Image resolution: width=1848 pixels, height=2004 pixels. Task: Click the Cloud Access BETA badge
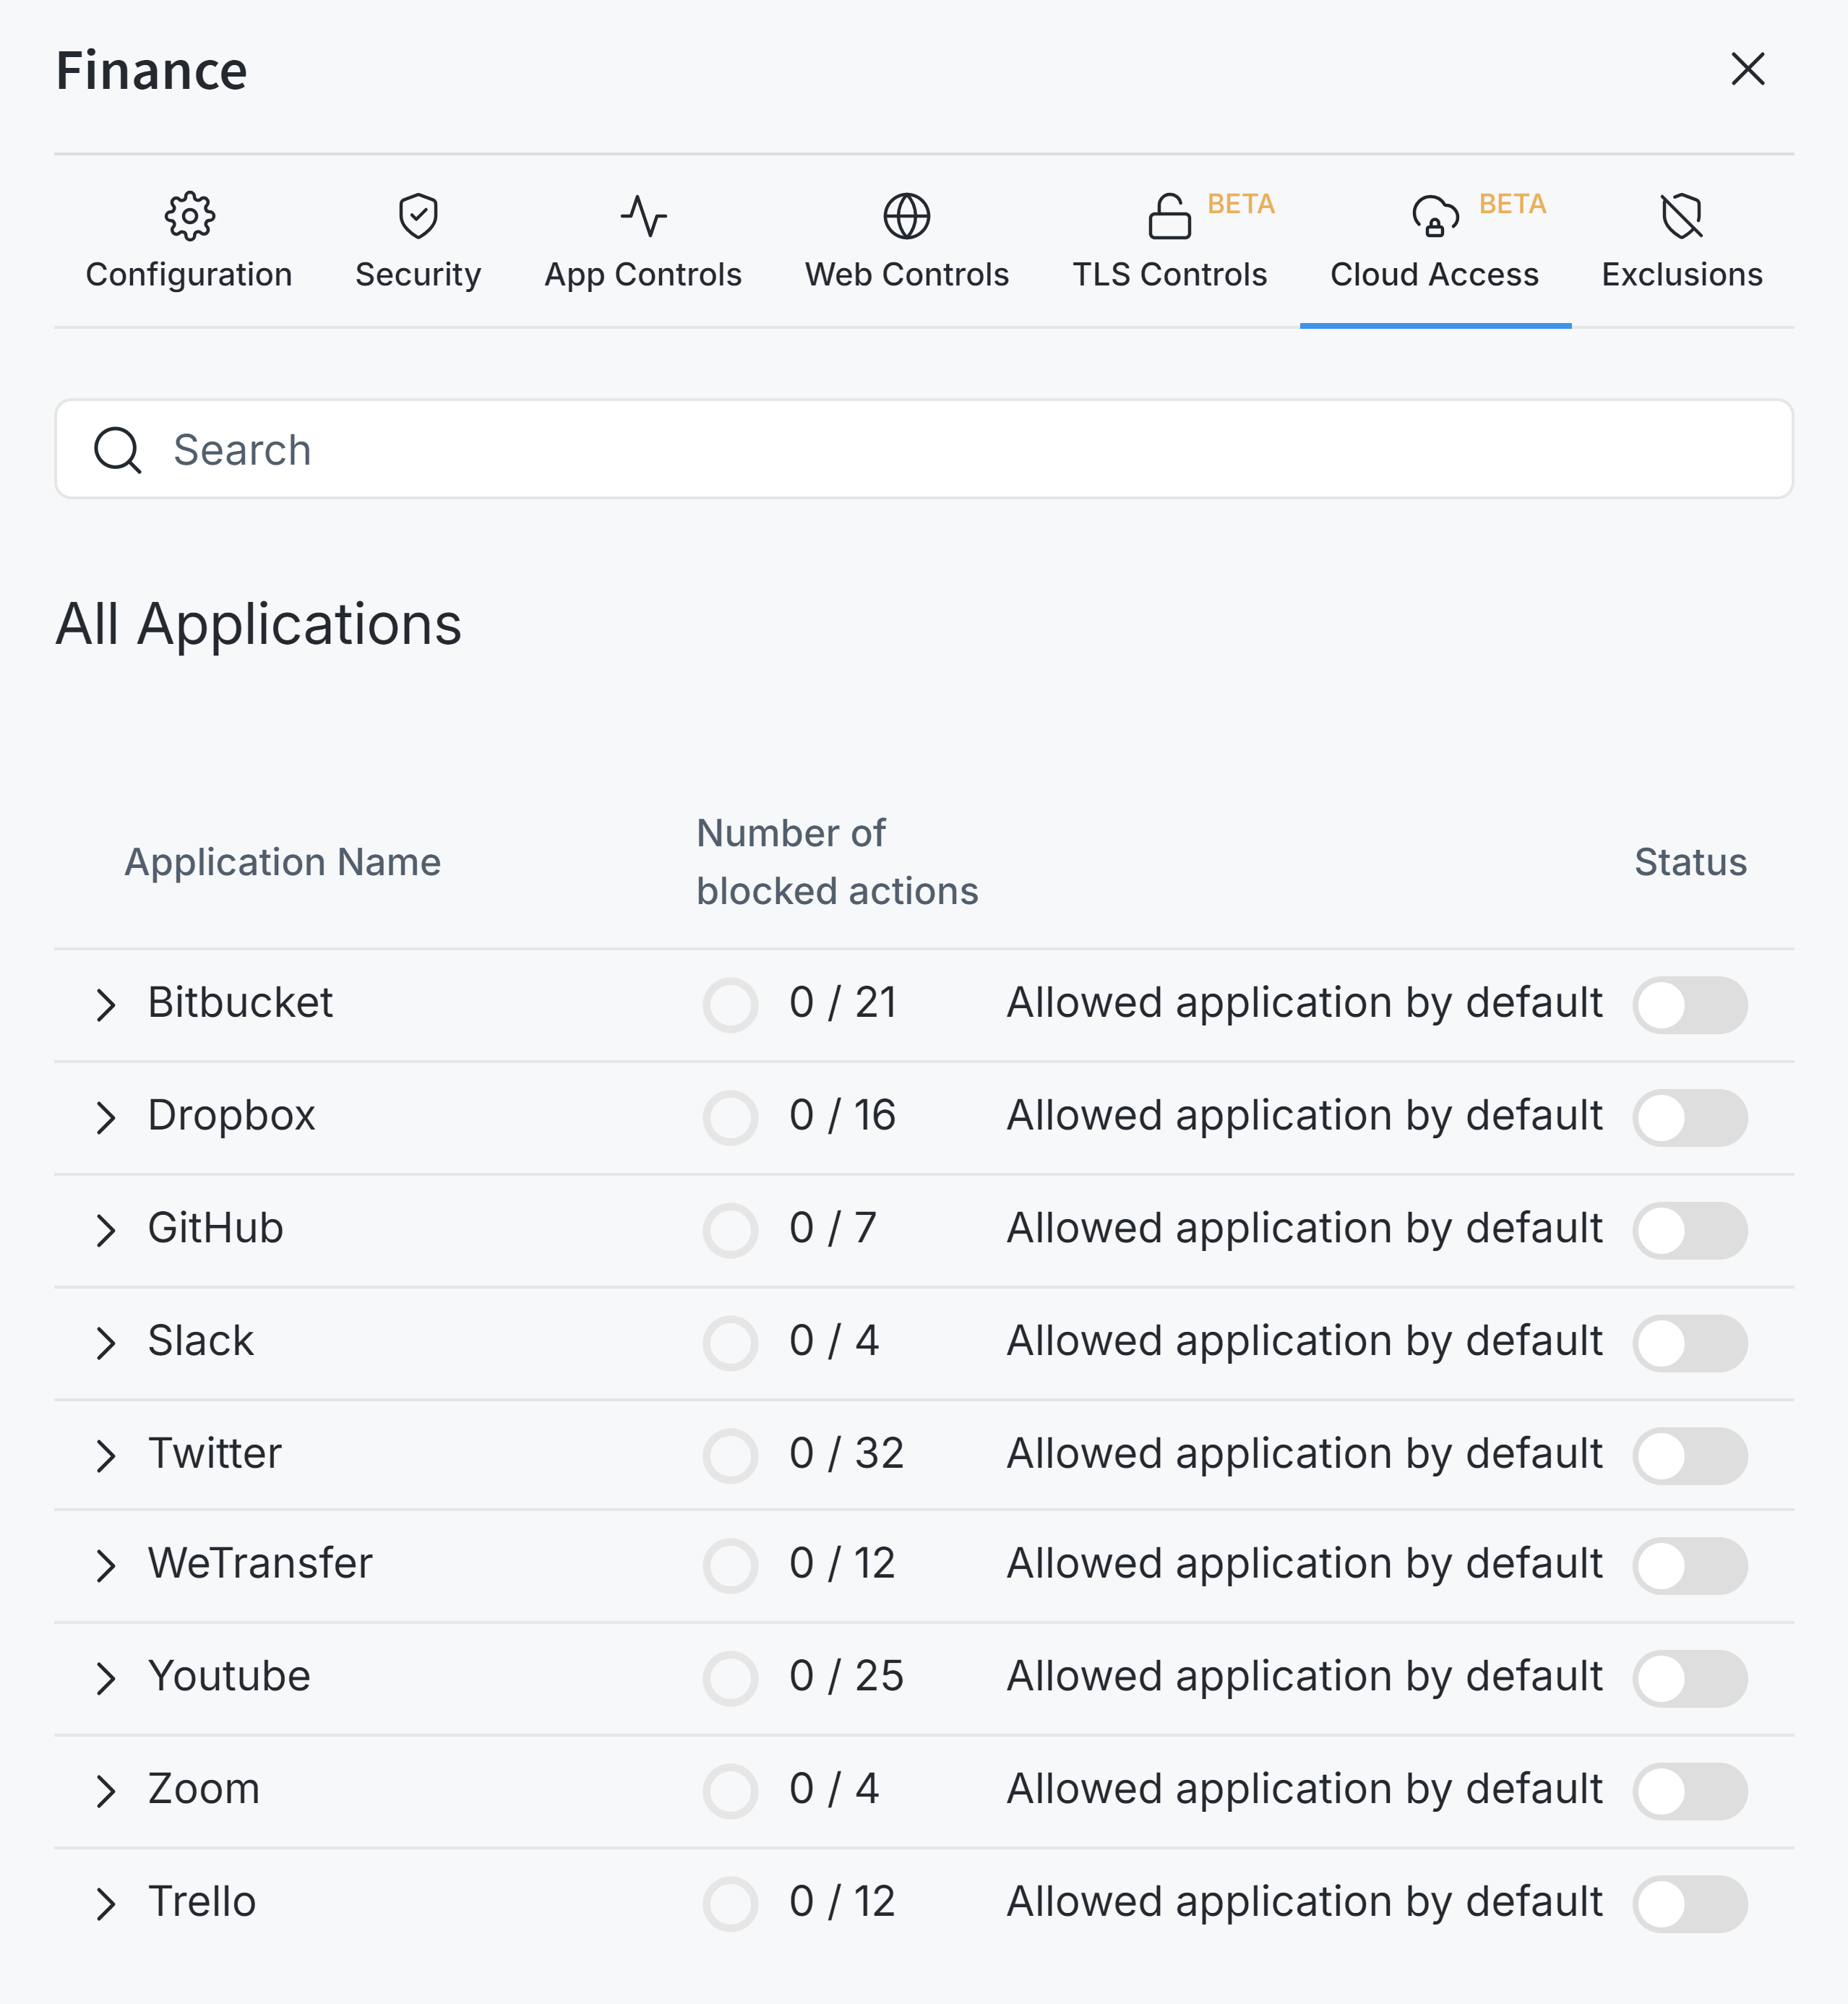[x=1512, y=204]
